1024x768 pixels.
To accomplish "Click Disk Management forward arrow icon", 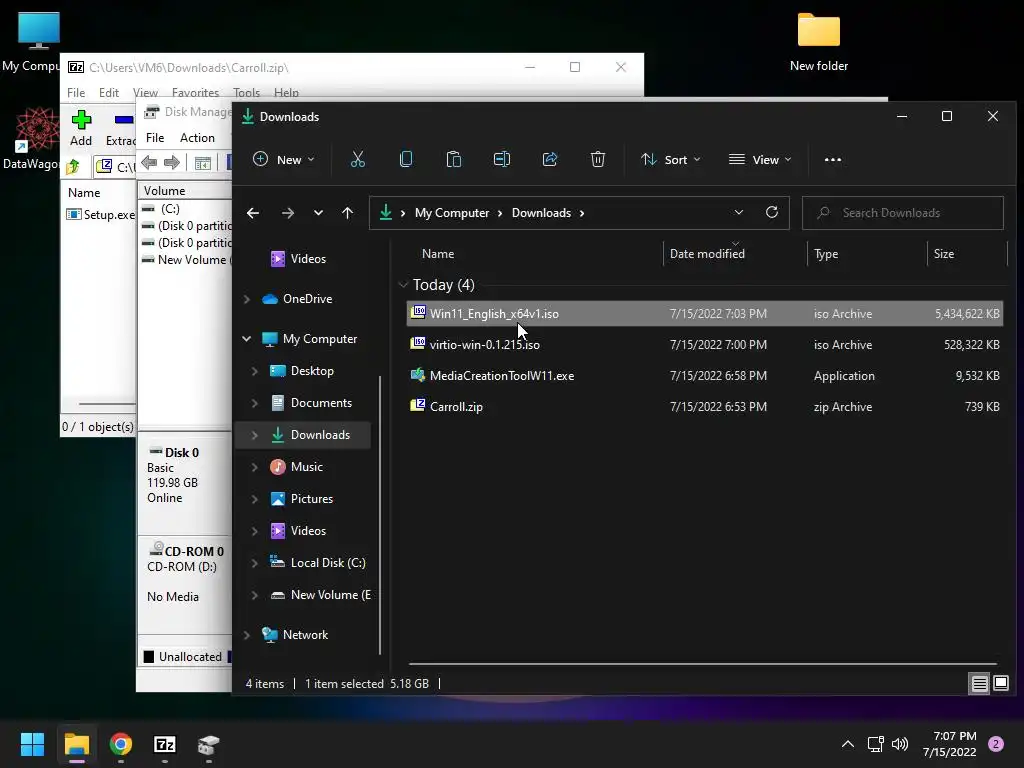I will coord(172,163).
